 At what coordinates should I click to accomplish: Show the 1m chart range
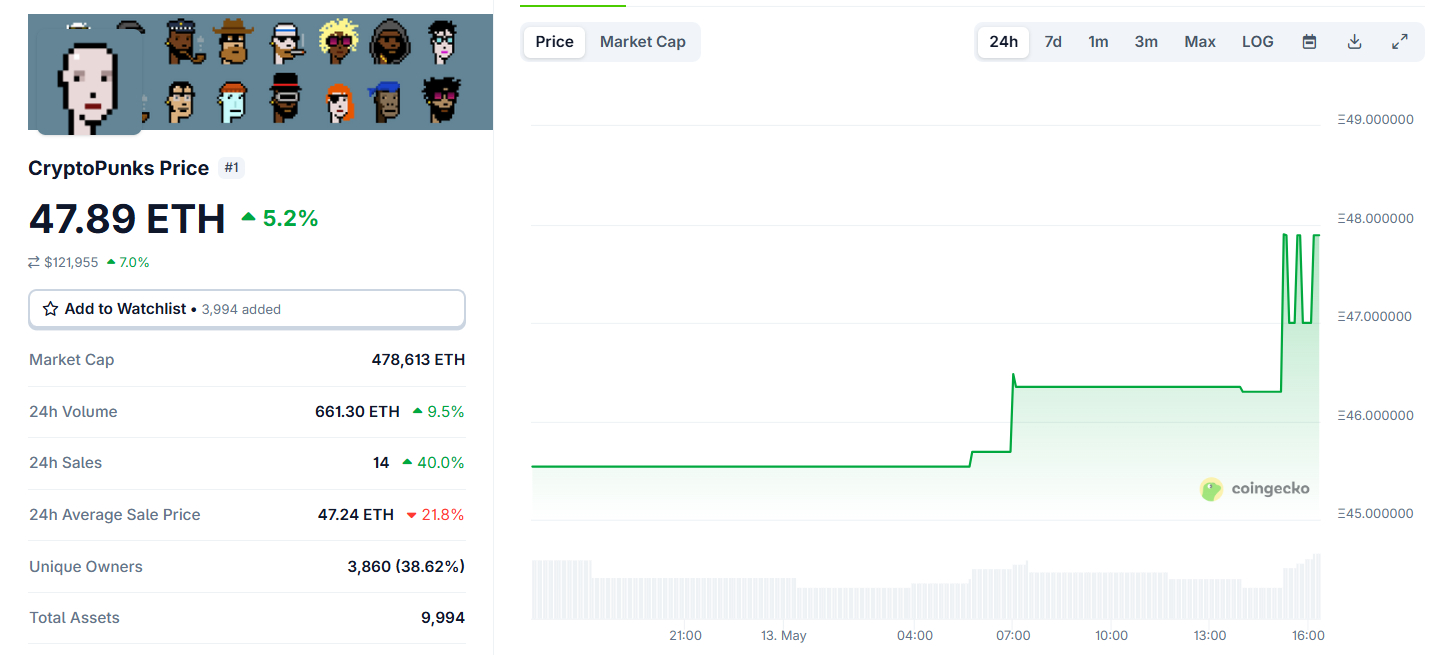tap(1098, 42)
